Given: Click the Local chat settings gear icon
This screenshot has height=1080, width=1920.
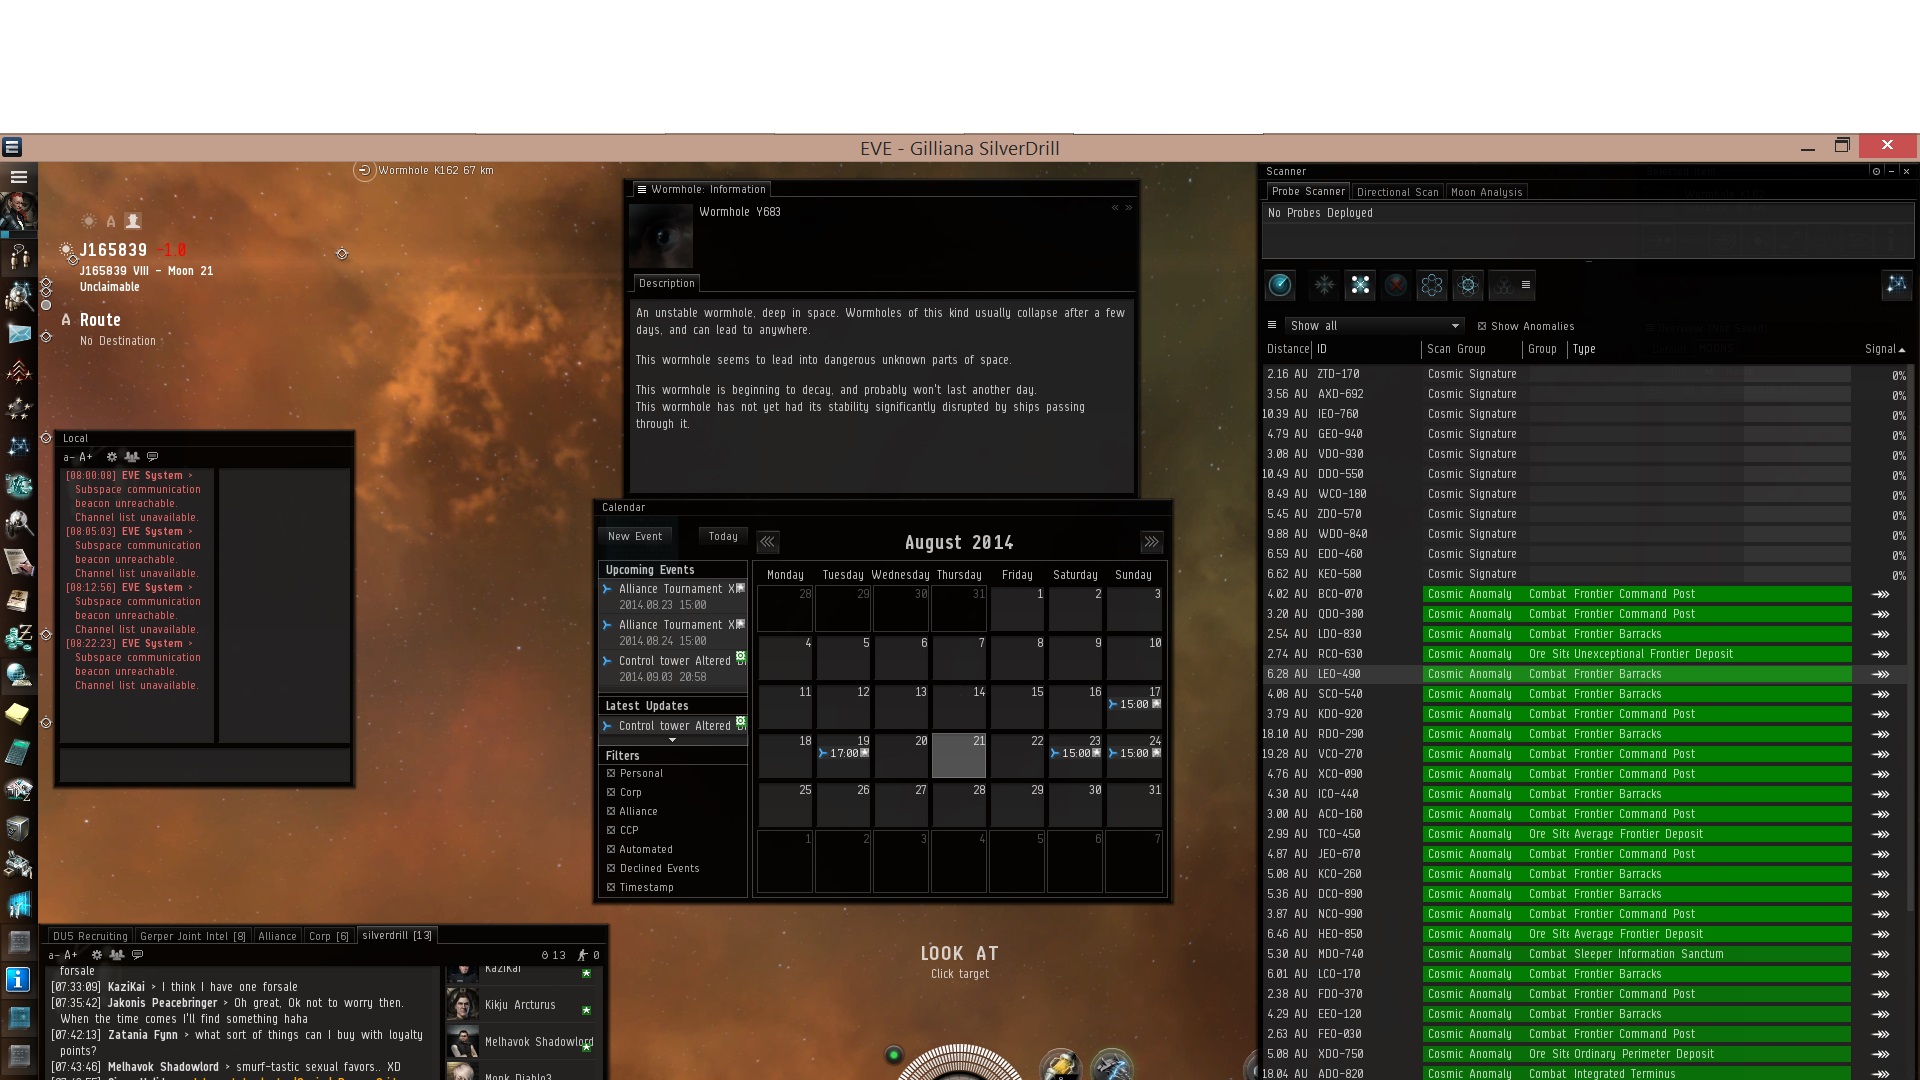Looking at the screenshot, I should [x=111, y=457].
